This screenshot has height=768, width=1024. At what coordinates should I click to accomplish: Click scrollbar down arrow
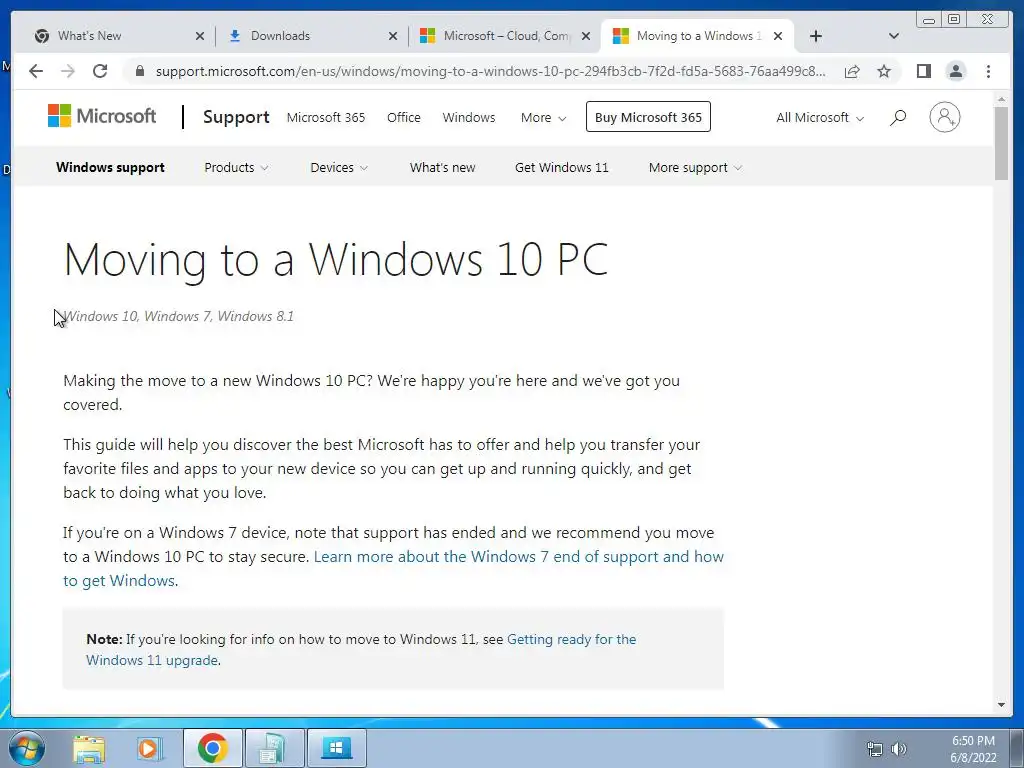pyautogui.click(x=1001, y=705)
